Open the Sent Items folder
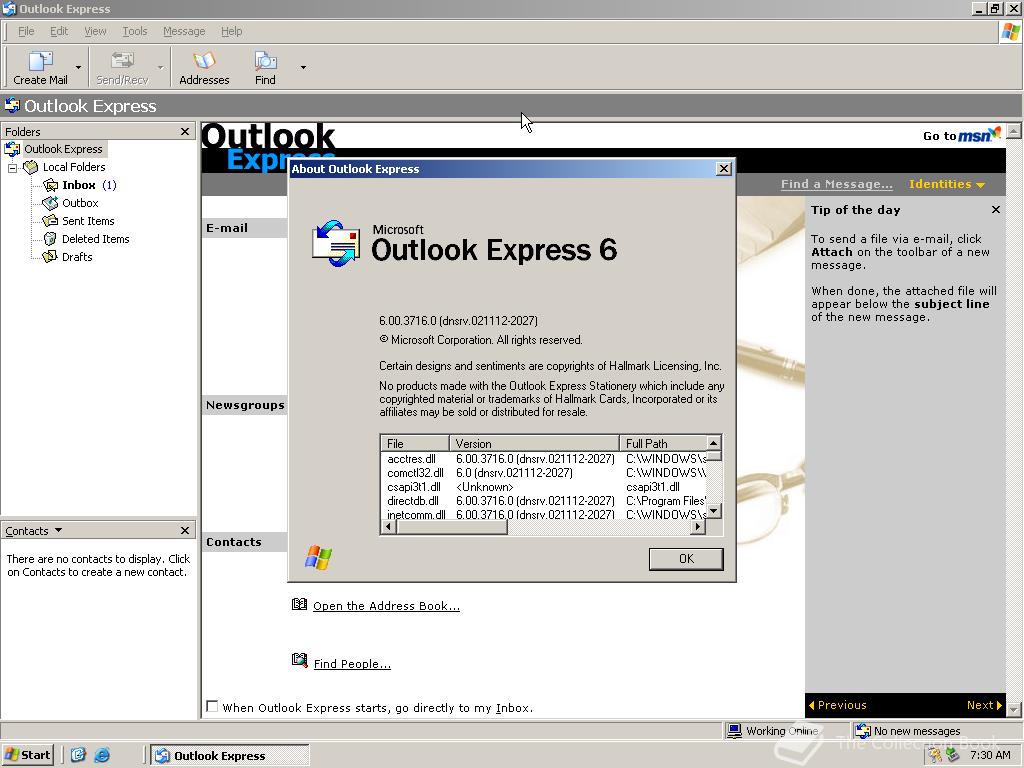 coord(88,221)
